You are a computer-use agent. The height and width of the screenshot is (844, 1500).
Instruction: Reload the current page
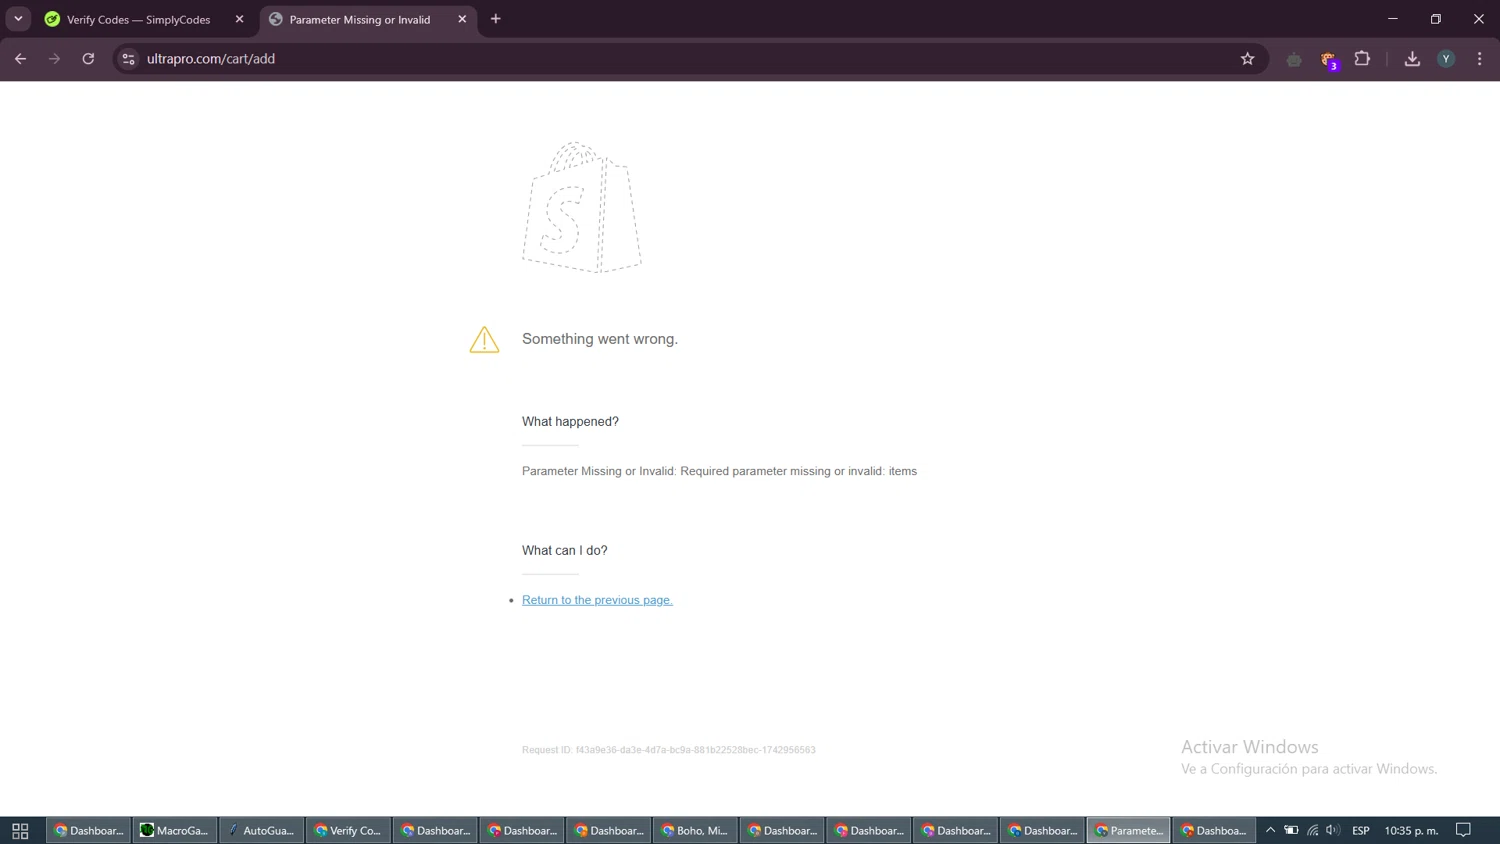pos(88,59)
